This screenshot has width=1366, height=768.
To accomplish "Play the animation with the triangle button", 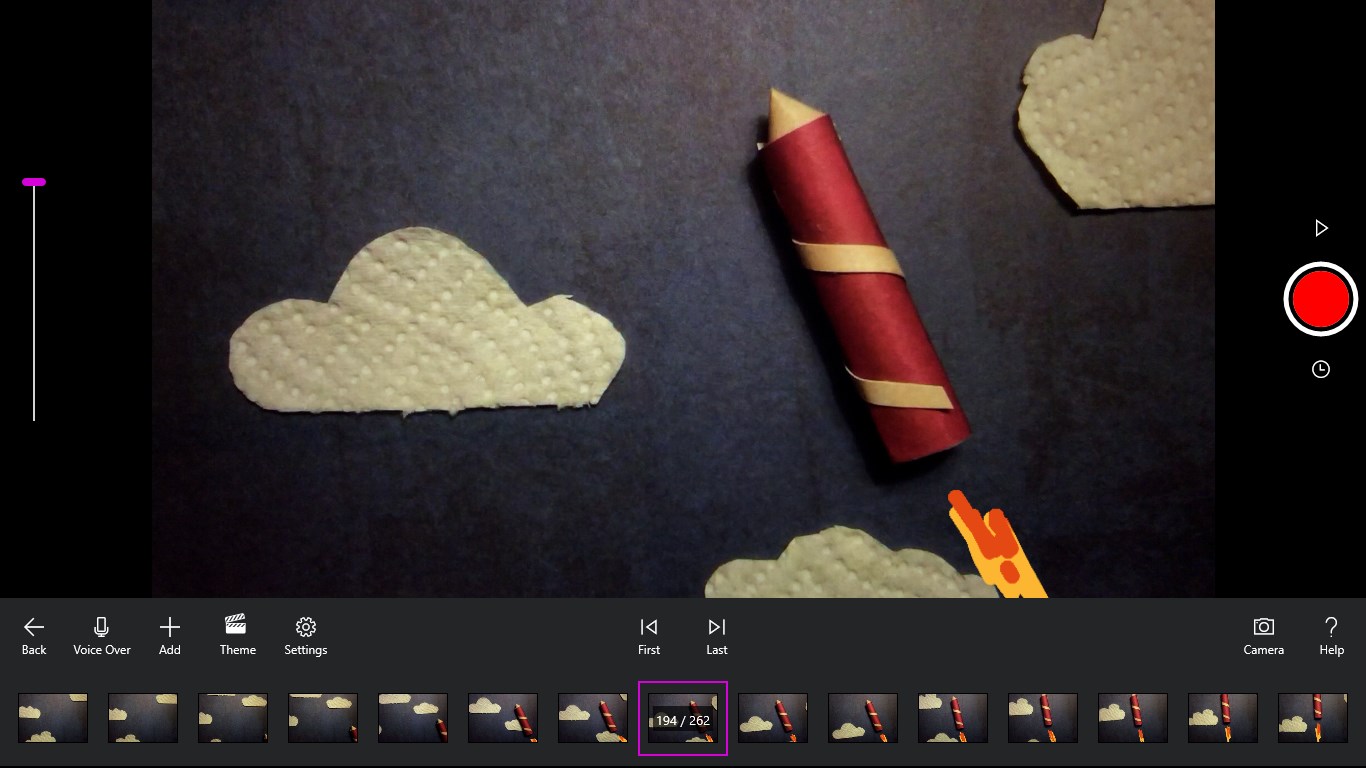I will pyautogui.click(x=1321, y=229).
